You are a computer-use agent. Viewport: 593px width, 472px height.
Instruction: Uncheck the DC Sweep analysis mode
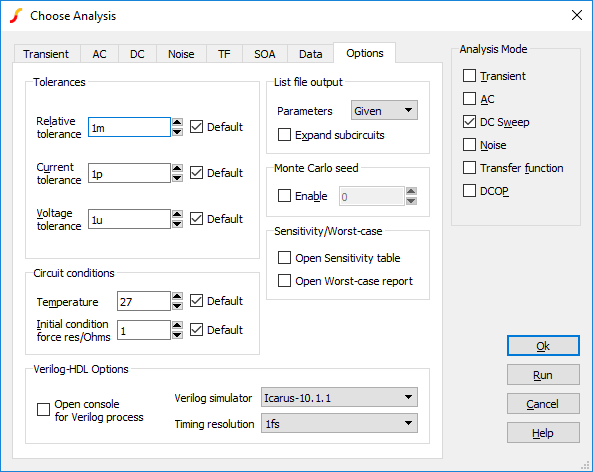(x=469, y=122)
